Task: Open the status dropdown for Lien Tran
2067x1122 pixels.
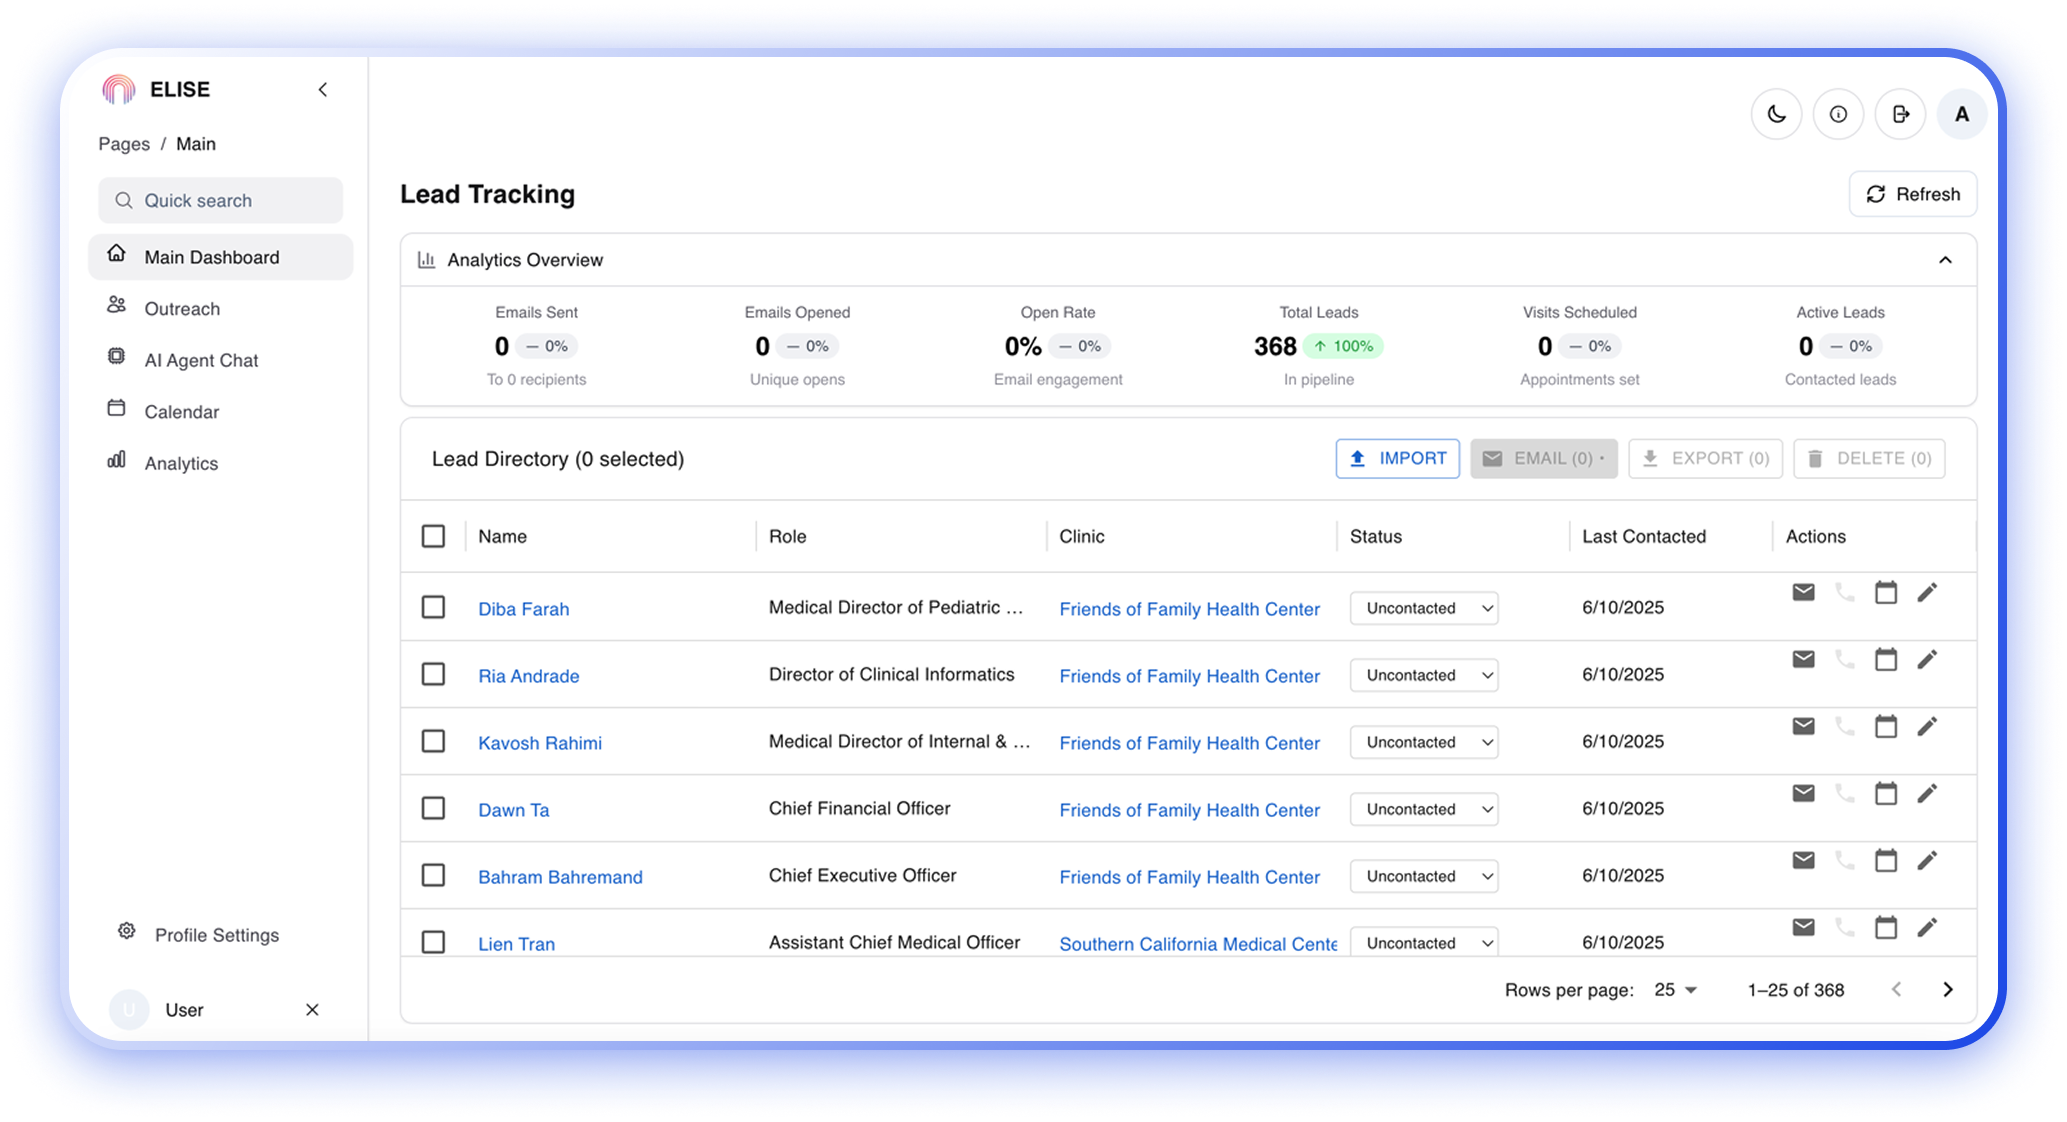Action: pos(1423,941)
